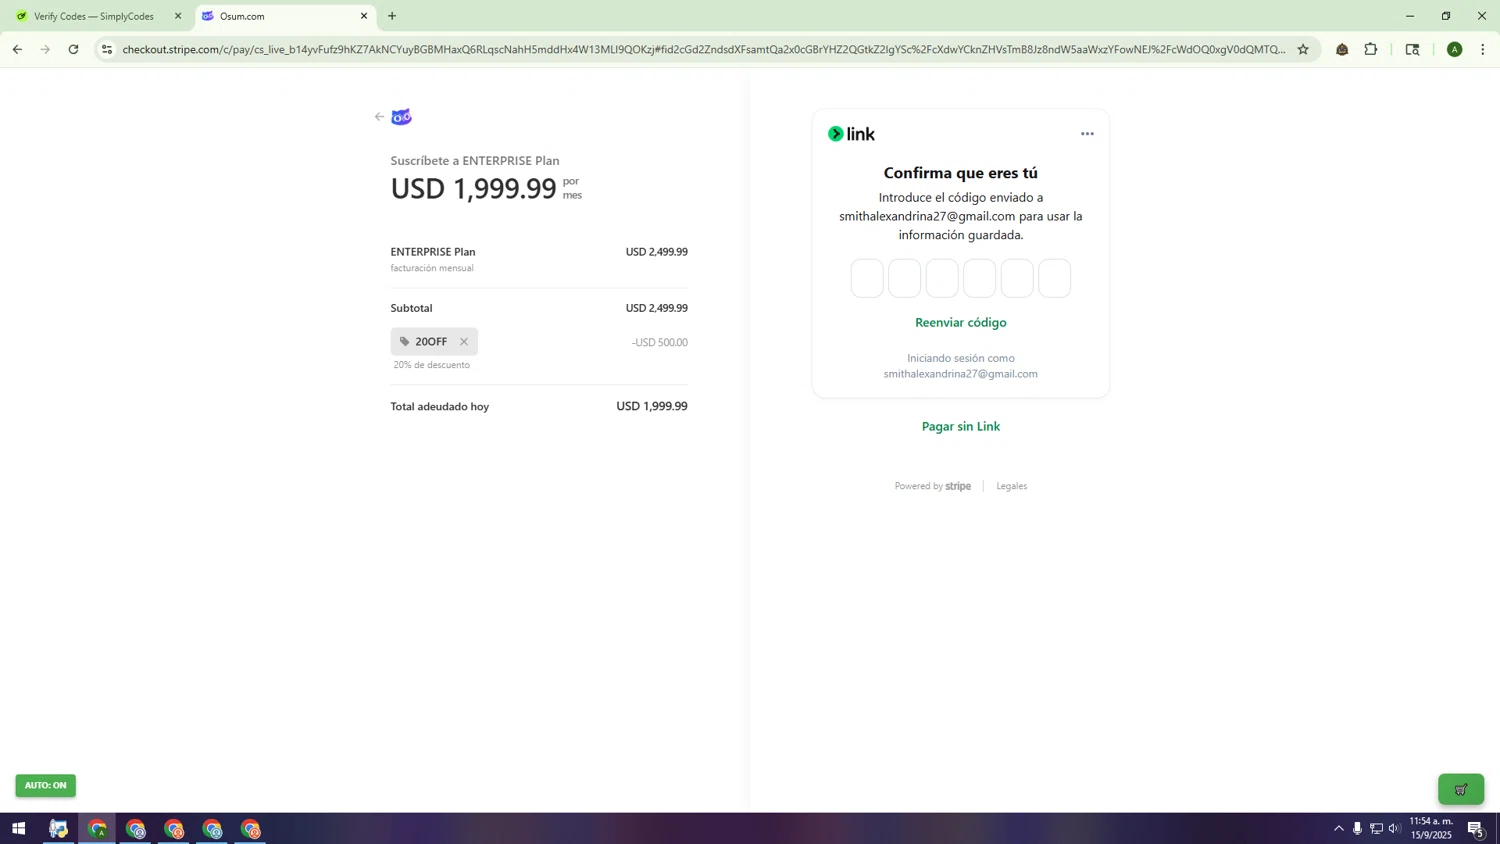1500x844 pixels.
Task: Click the Confirma que eres tú heading
Action: click(961, 173)
